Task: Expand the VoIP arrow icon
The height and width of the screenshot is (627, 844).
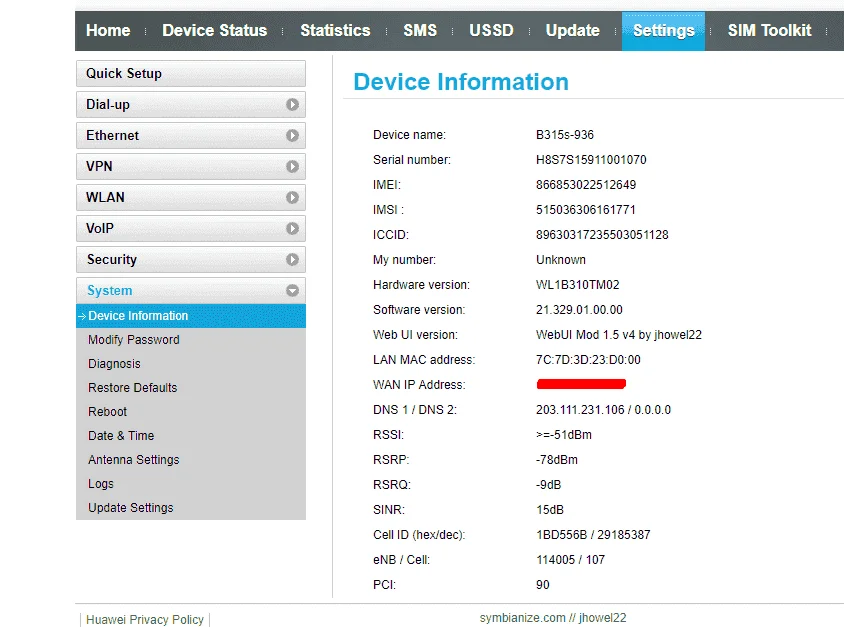Action: pyautogui.click(x=292, y=229)
